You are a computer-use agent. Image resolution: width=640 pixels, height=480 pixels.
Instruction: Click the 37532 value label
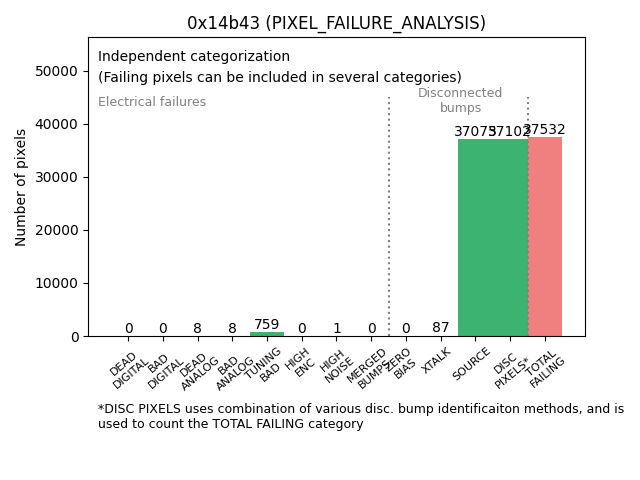546,130
